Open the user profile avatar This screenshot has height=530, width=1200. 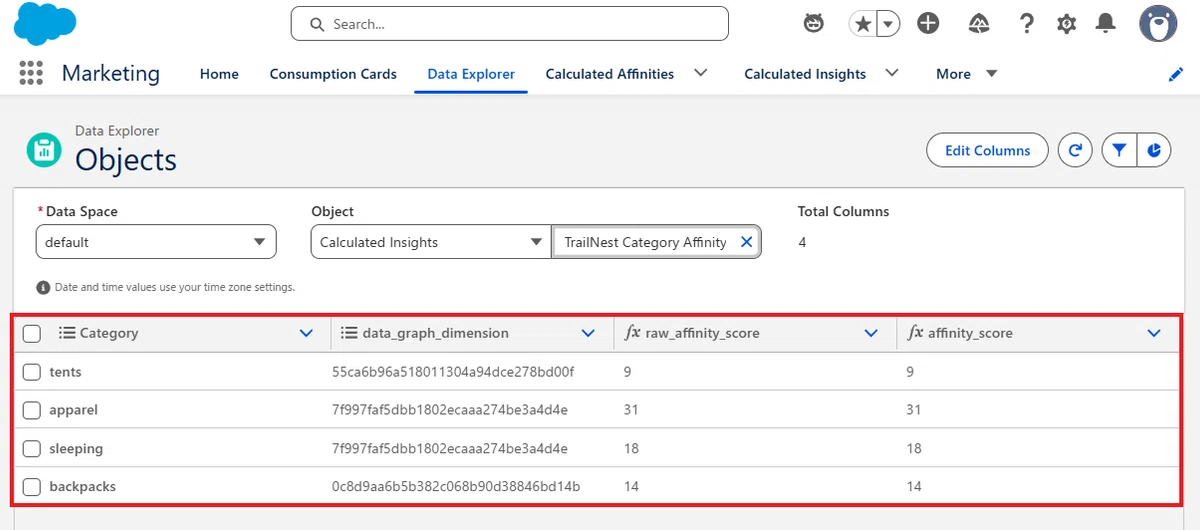click(x=1158, y=23)
